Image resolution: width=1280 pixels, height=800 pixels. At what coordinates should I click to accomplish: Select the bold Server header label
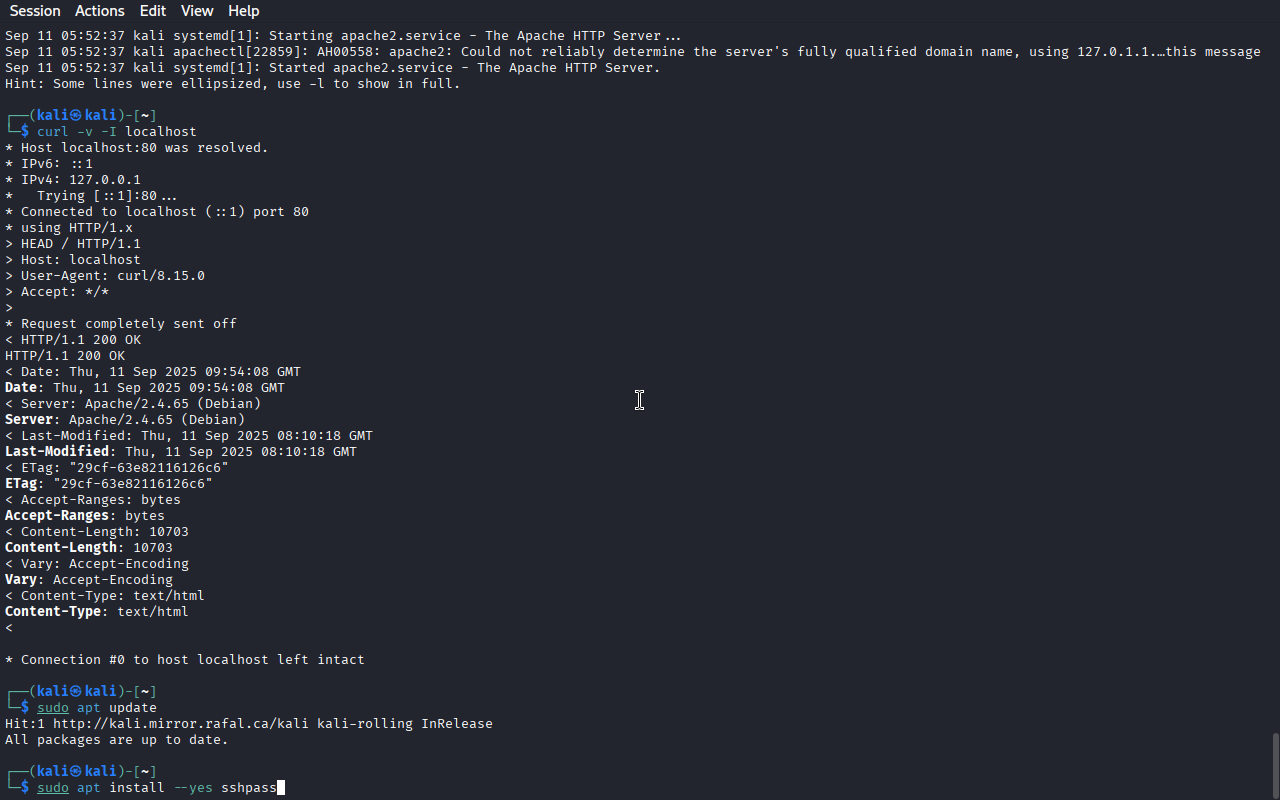click(x=29, y=420)
